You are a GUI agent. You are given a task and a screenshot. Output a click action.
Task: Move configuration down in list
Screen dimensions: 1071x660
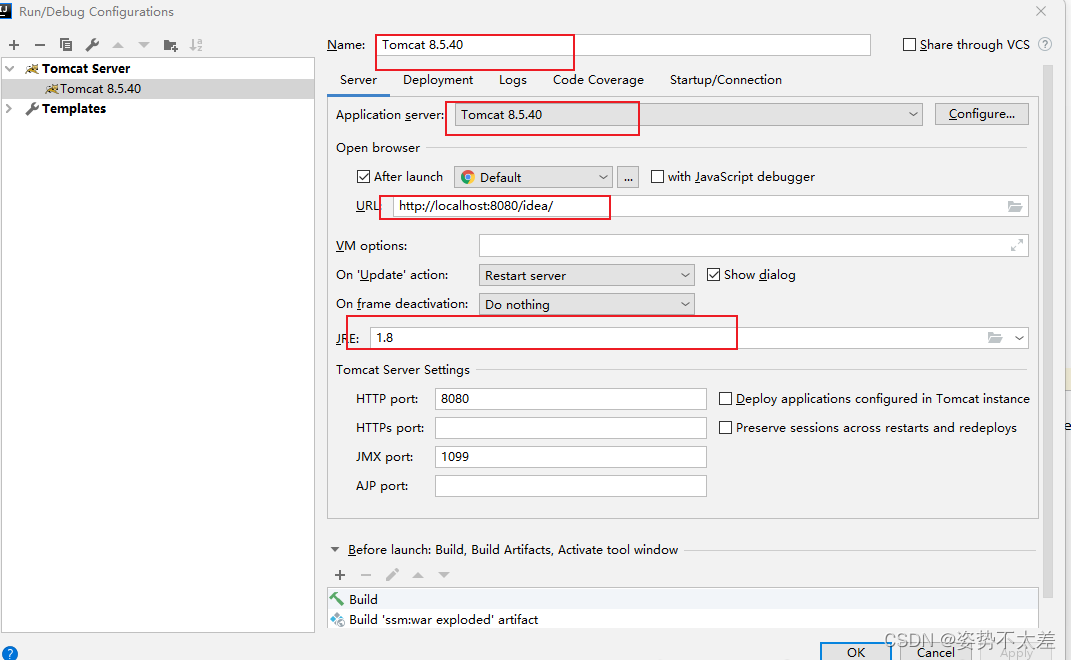pyautogui.click(x=143, y=45)
